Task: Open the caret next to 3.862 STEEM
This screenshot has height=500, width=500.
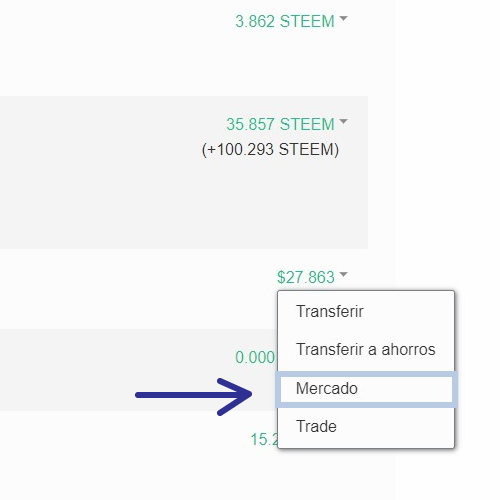Action: 343,18
